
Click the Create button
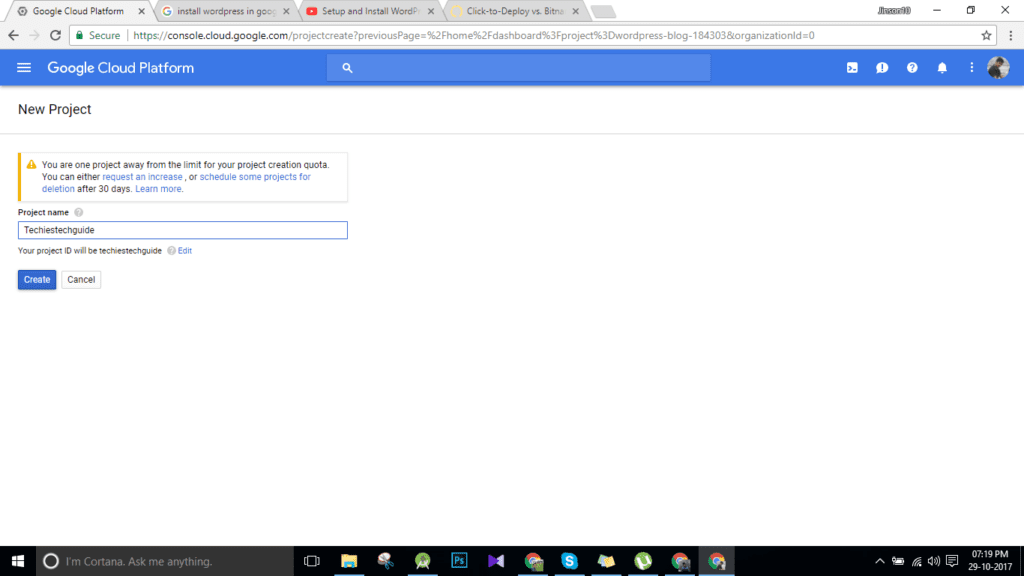(37, 280)
